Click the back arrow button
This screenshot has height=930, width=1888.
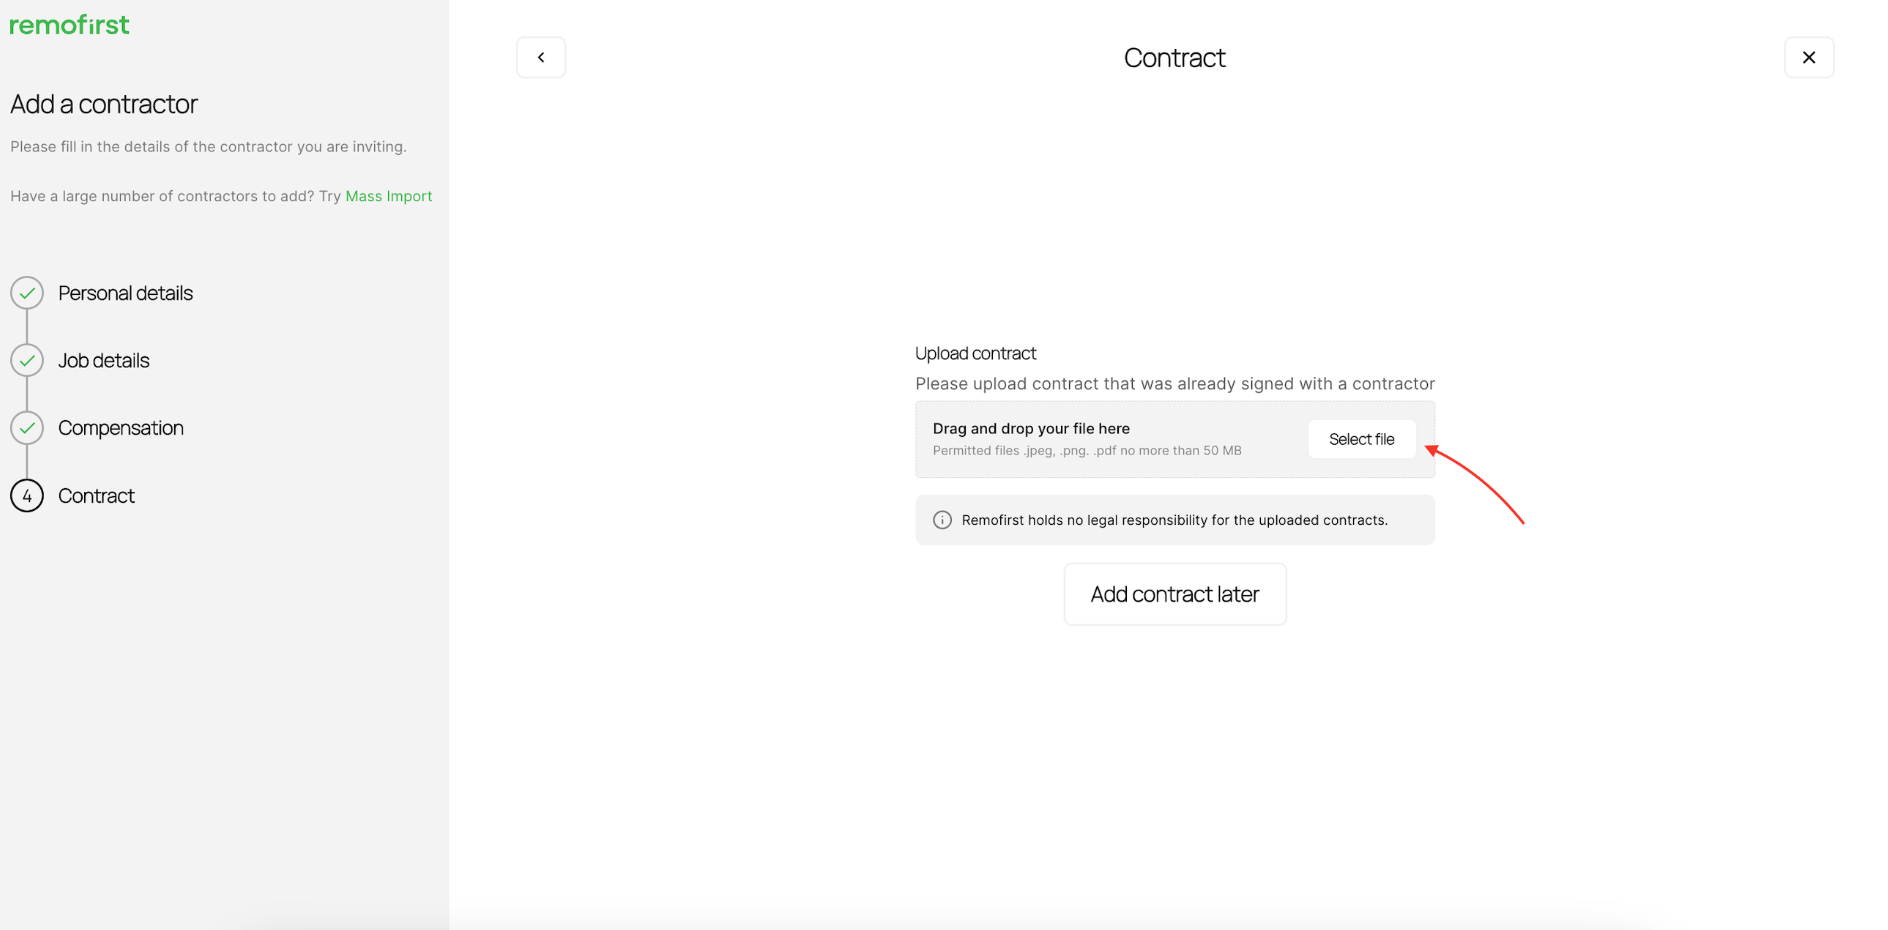coord(541,57)
